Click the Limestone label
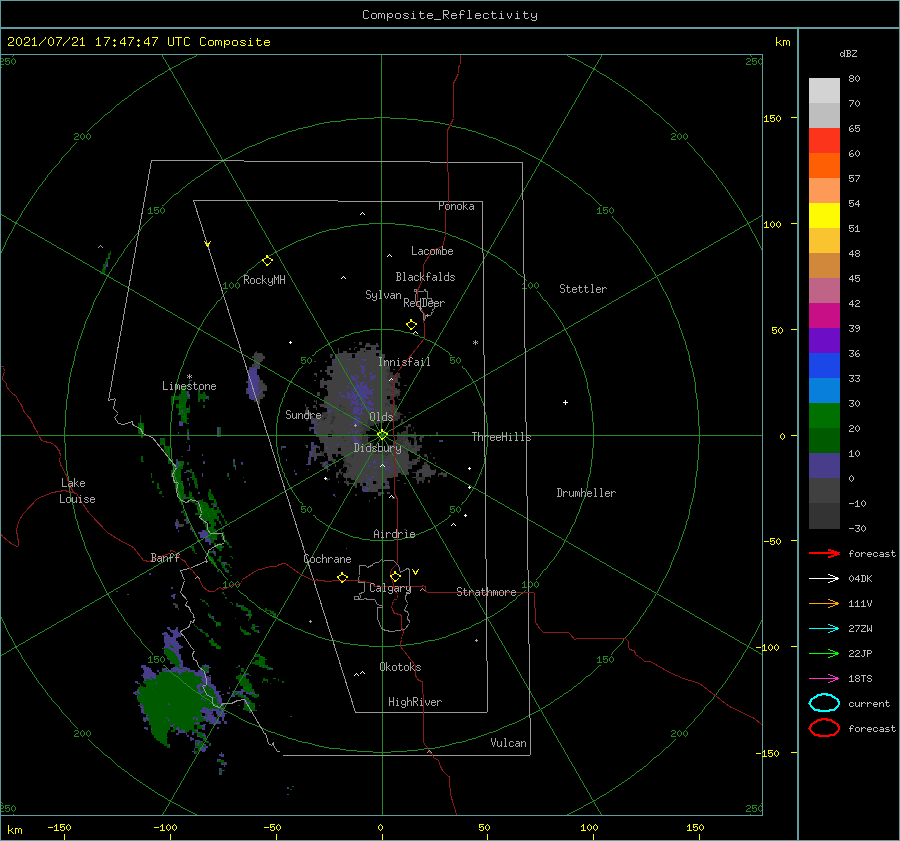The width and height of the screenshot is (900, 841). [x=189, y=386]
